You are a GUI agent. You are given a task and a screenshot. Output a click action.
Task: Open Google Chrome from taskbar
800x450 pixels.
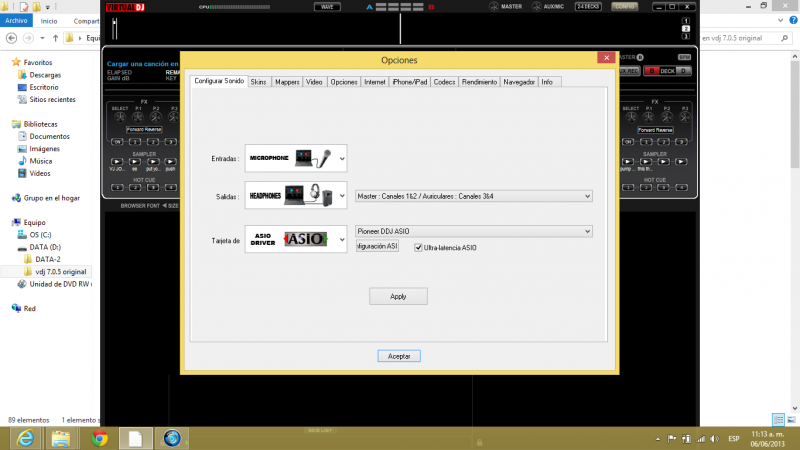pos(99,438)
